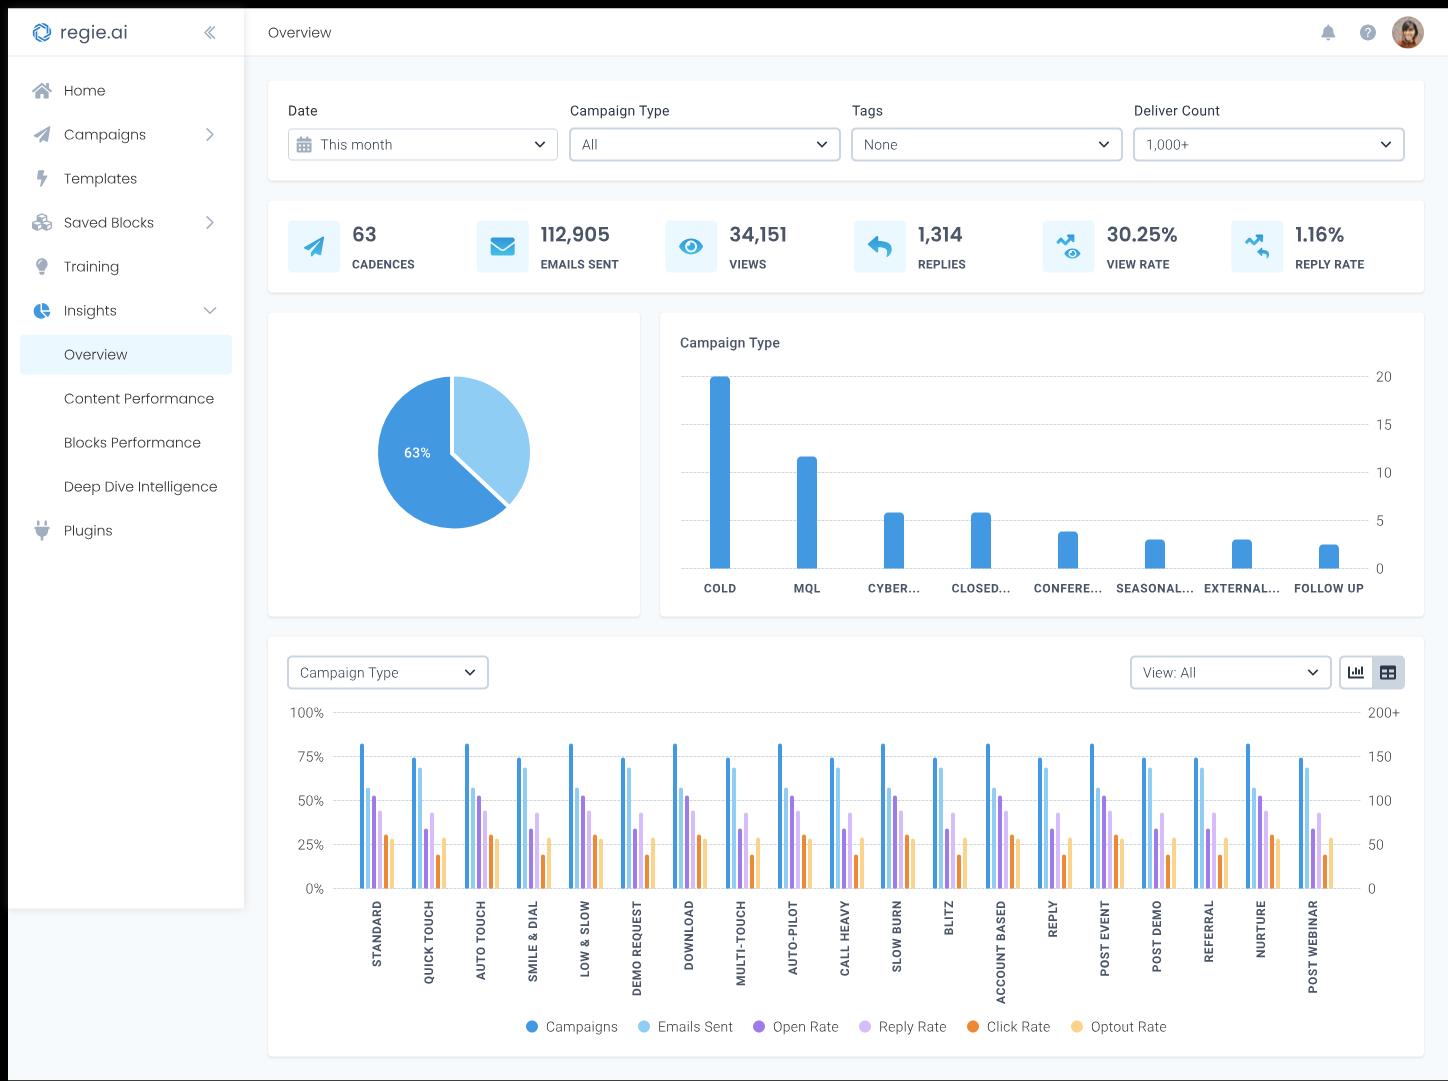1448x1081 pixels.
Task: Click Click Rate orange legend swatch
Action: [x=973, y=1027]
